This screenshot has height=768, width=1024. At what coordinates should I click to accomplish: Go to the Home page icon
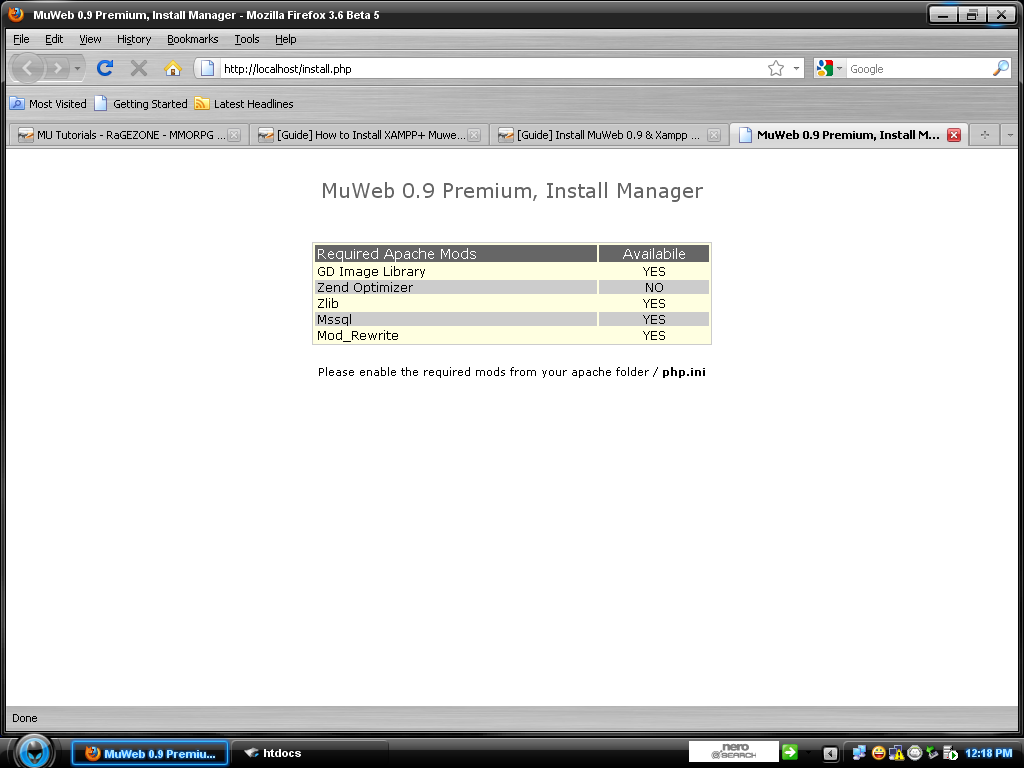click(x=172, y=68)
